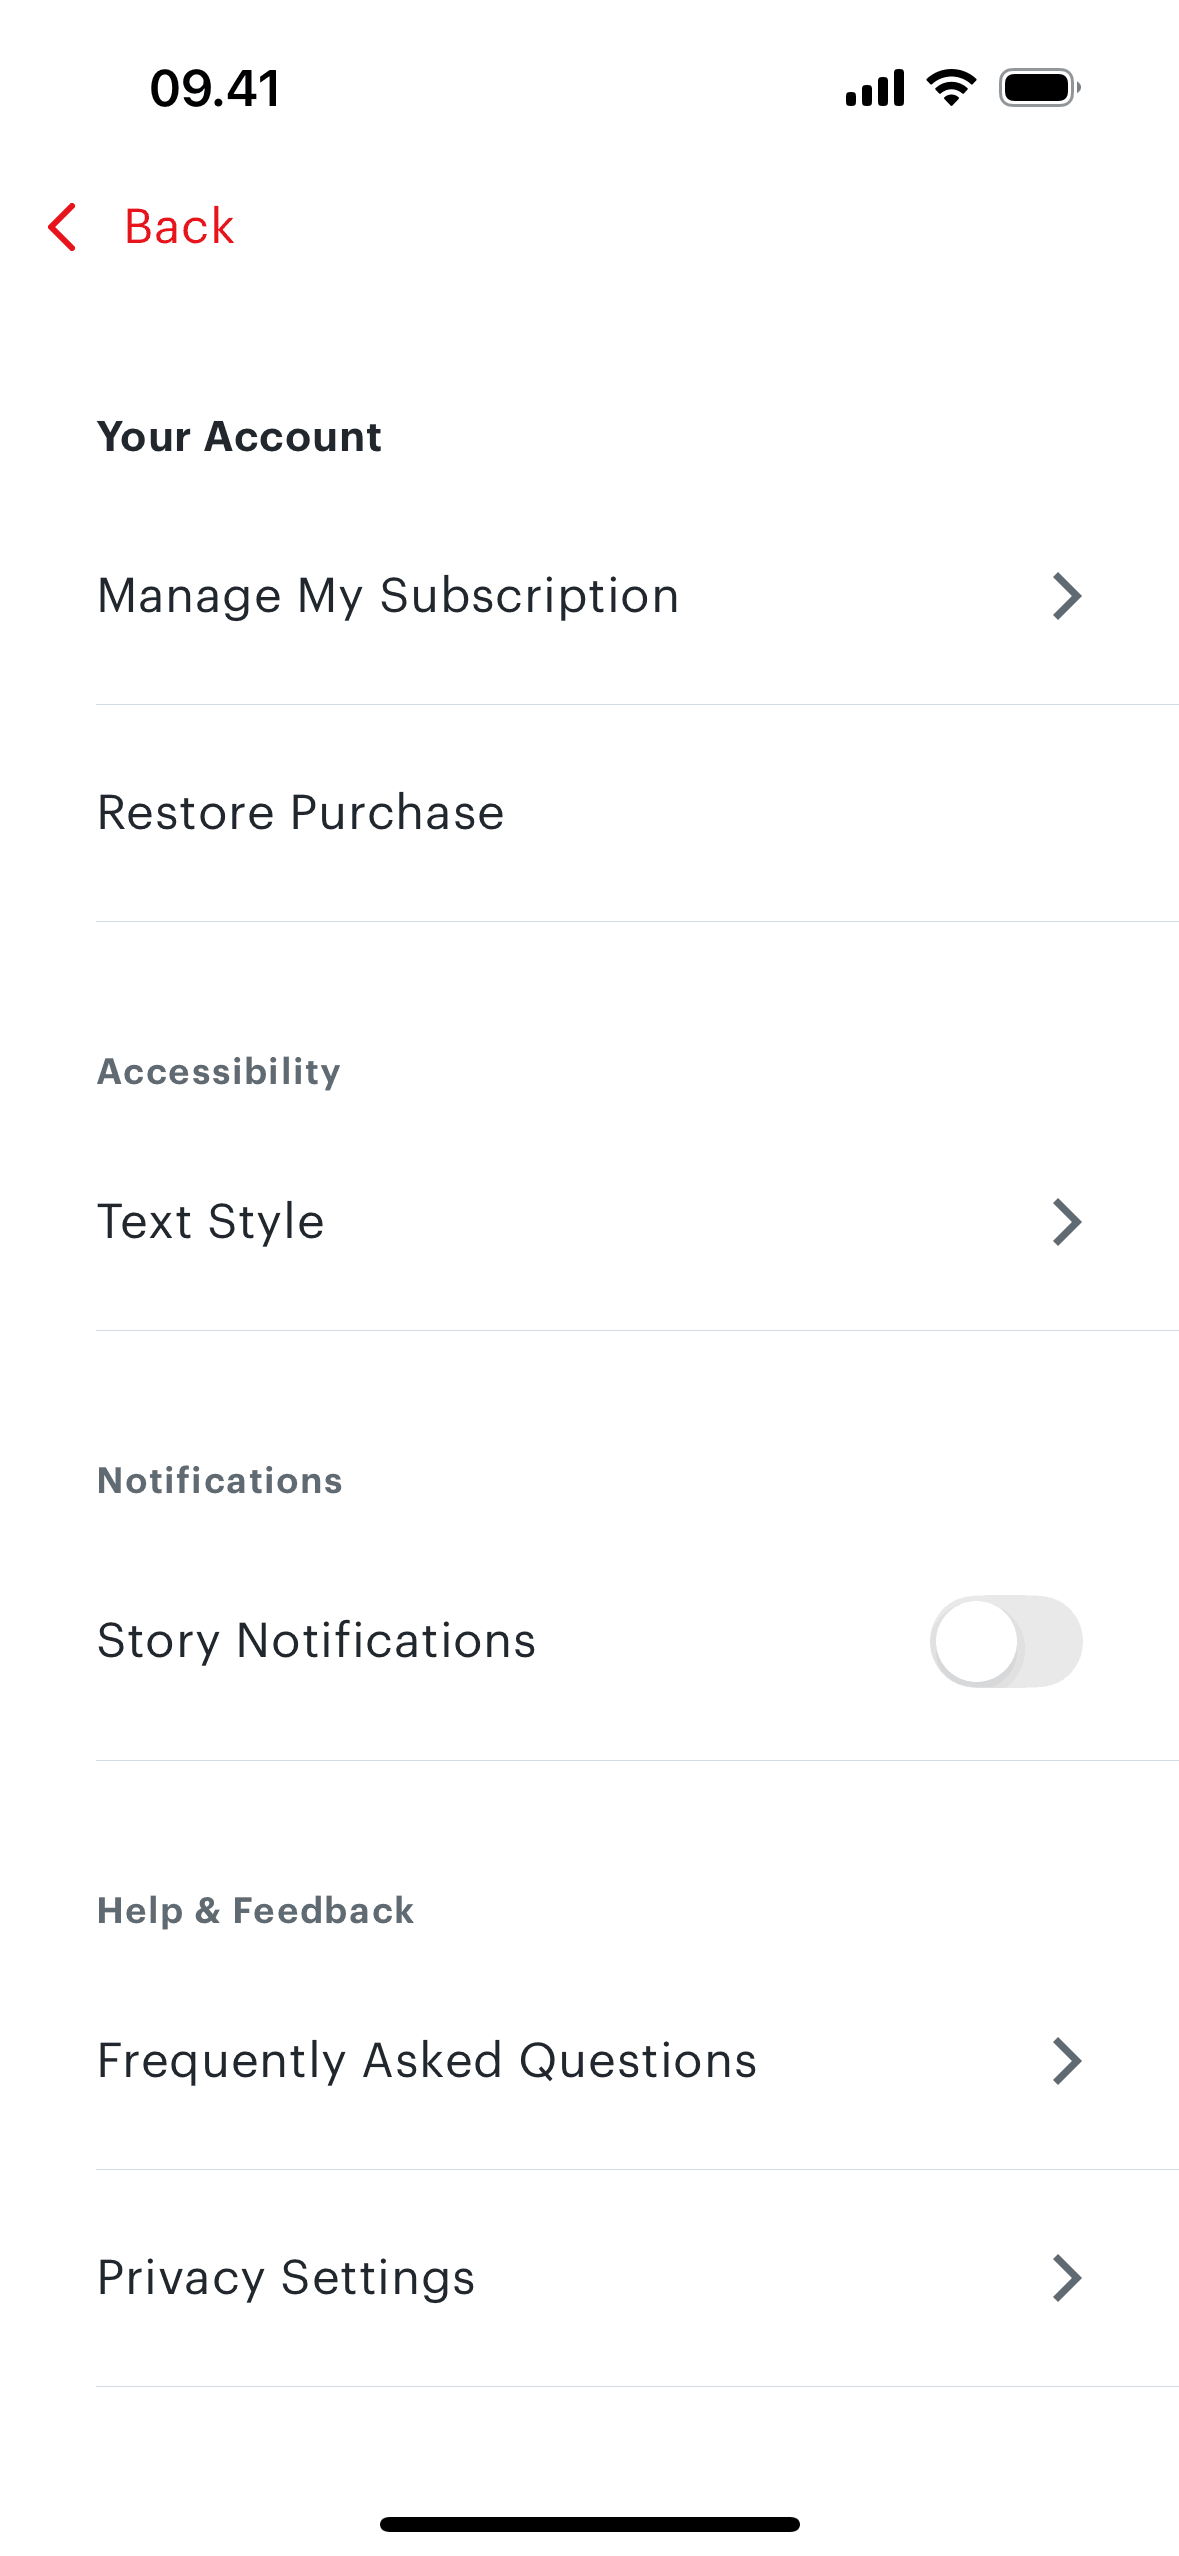
Task: Tap the Accessibility section header
Action: point(219,1072)
